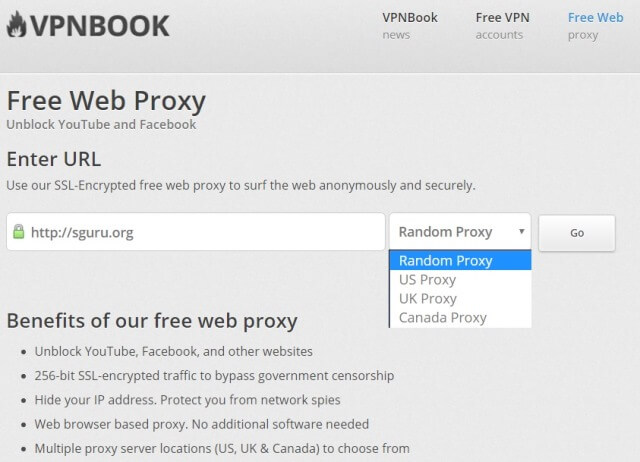Open the VPNBook news nav link
This screenshot has height=462, width=640.
tap(410, 26)
